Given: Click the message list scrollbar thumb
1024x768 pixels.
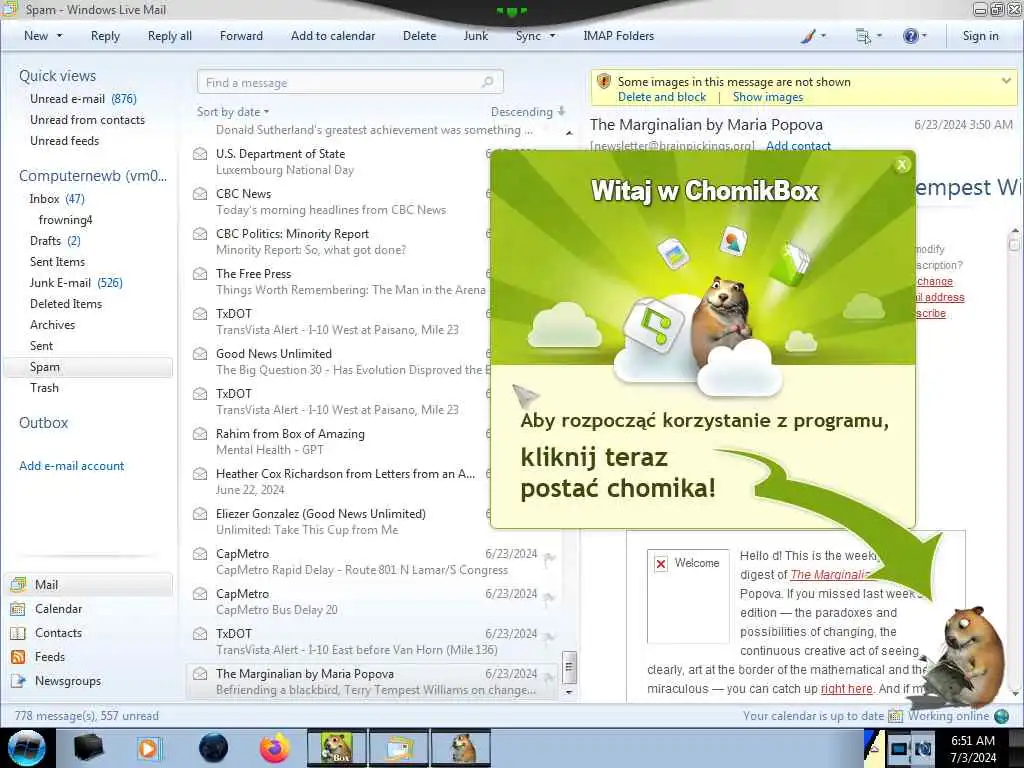Looking at the screenshot, I should point(569,667).
